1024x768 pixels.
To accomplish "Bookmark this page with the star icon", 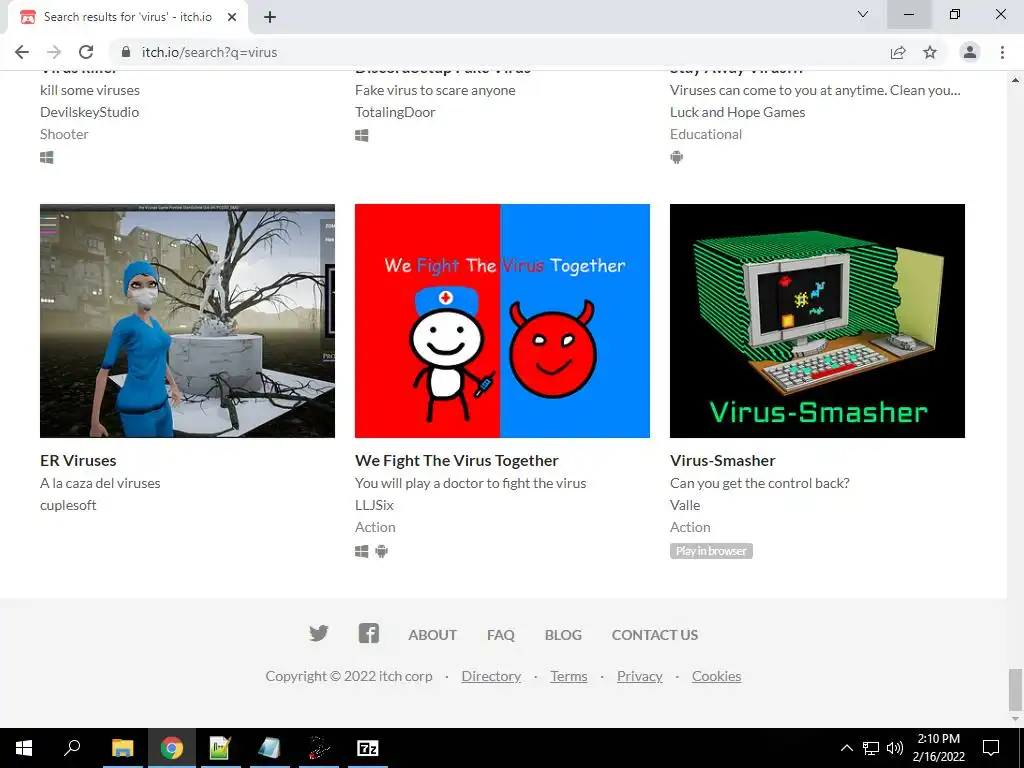I will (x=930, y=52).
